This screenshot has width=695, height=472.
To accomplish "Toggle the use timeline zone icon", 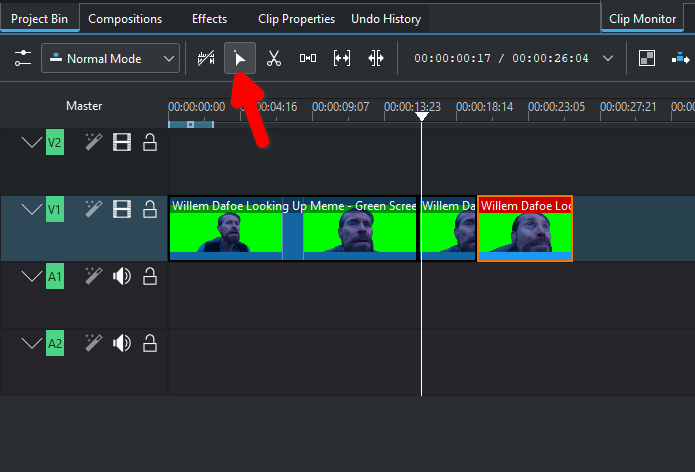I will coord(206,58).
